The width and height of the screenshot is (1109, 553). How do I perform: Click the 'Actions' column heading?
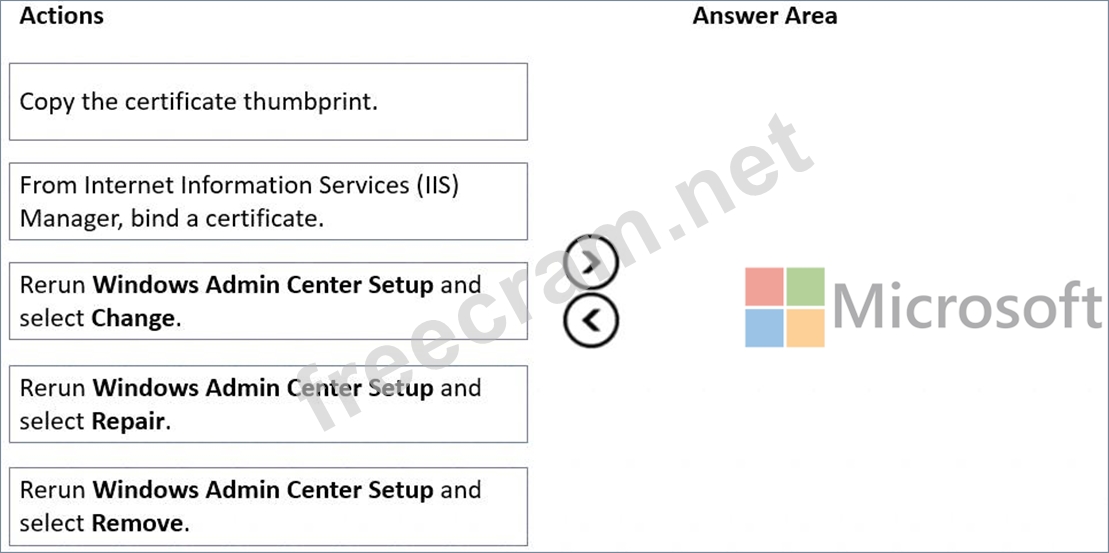click(x=61, y=16)
